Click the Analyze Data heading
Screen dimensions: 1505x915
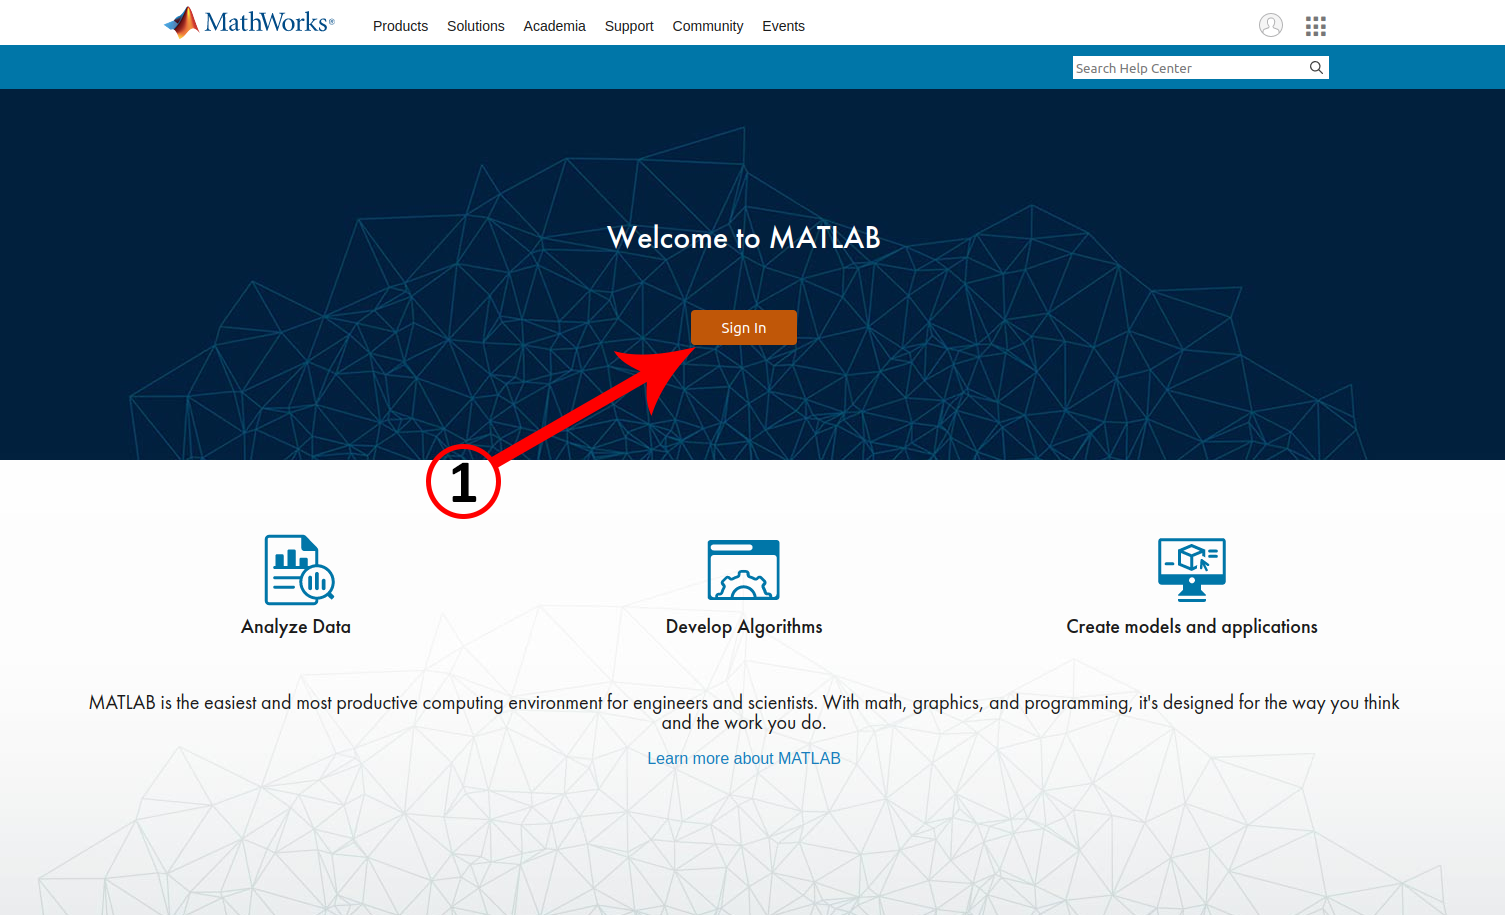(296, 627)
